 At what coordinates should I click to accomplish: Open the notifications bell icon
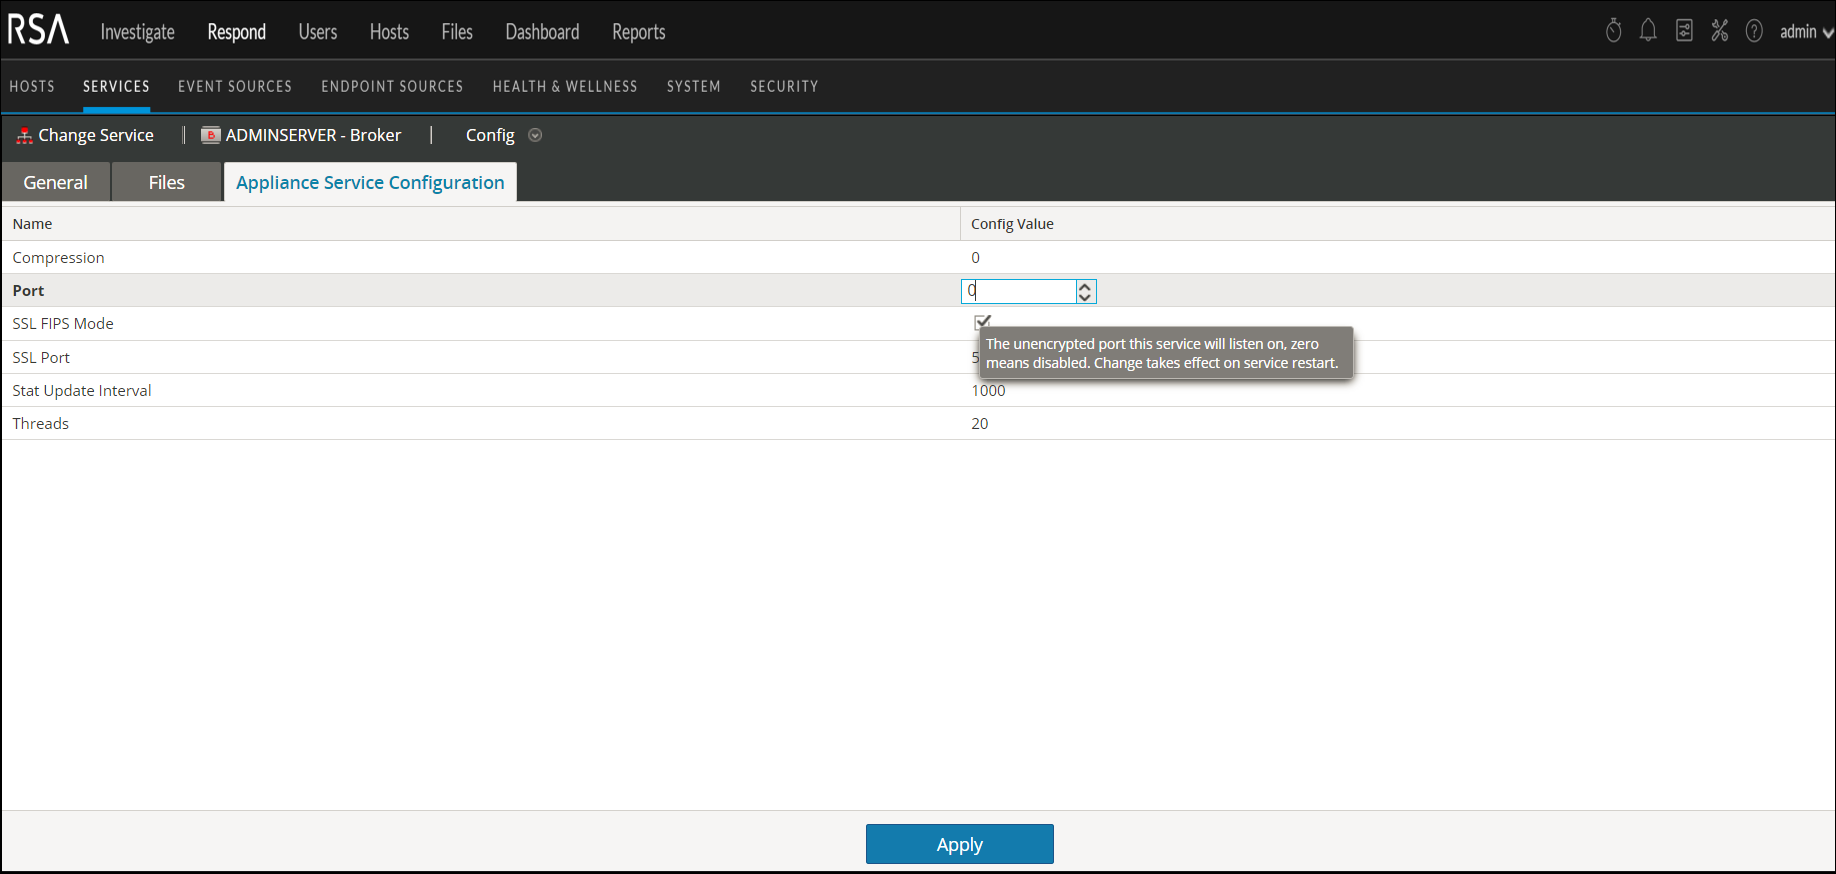[x=1648, y=31]
